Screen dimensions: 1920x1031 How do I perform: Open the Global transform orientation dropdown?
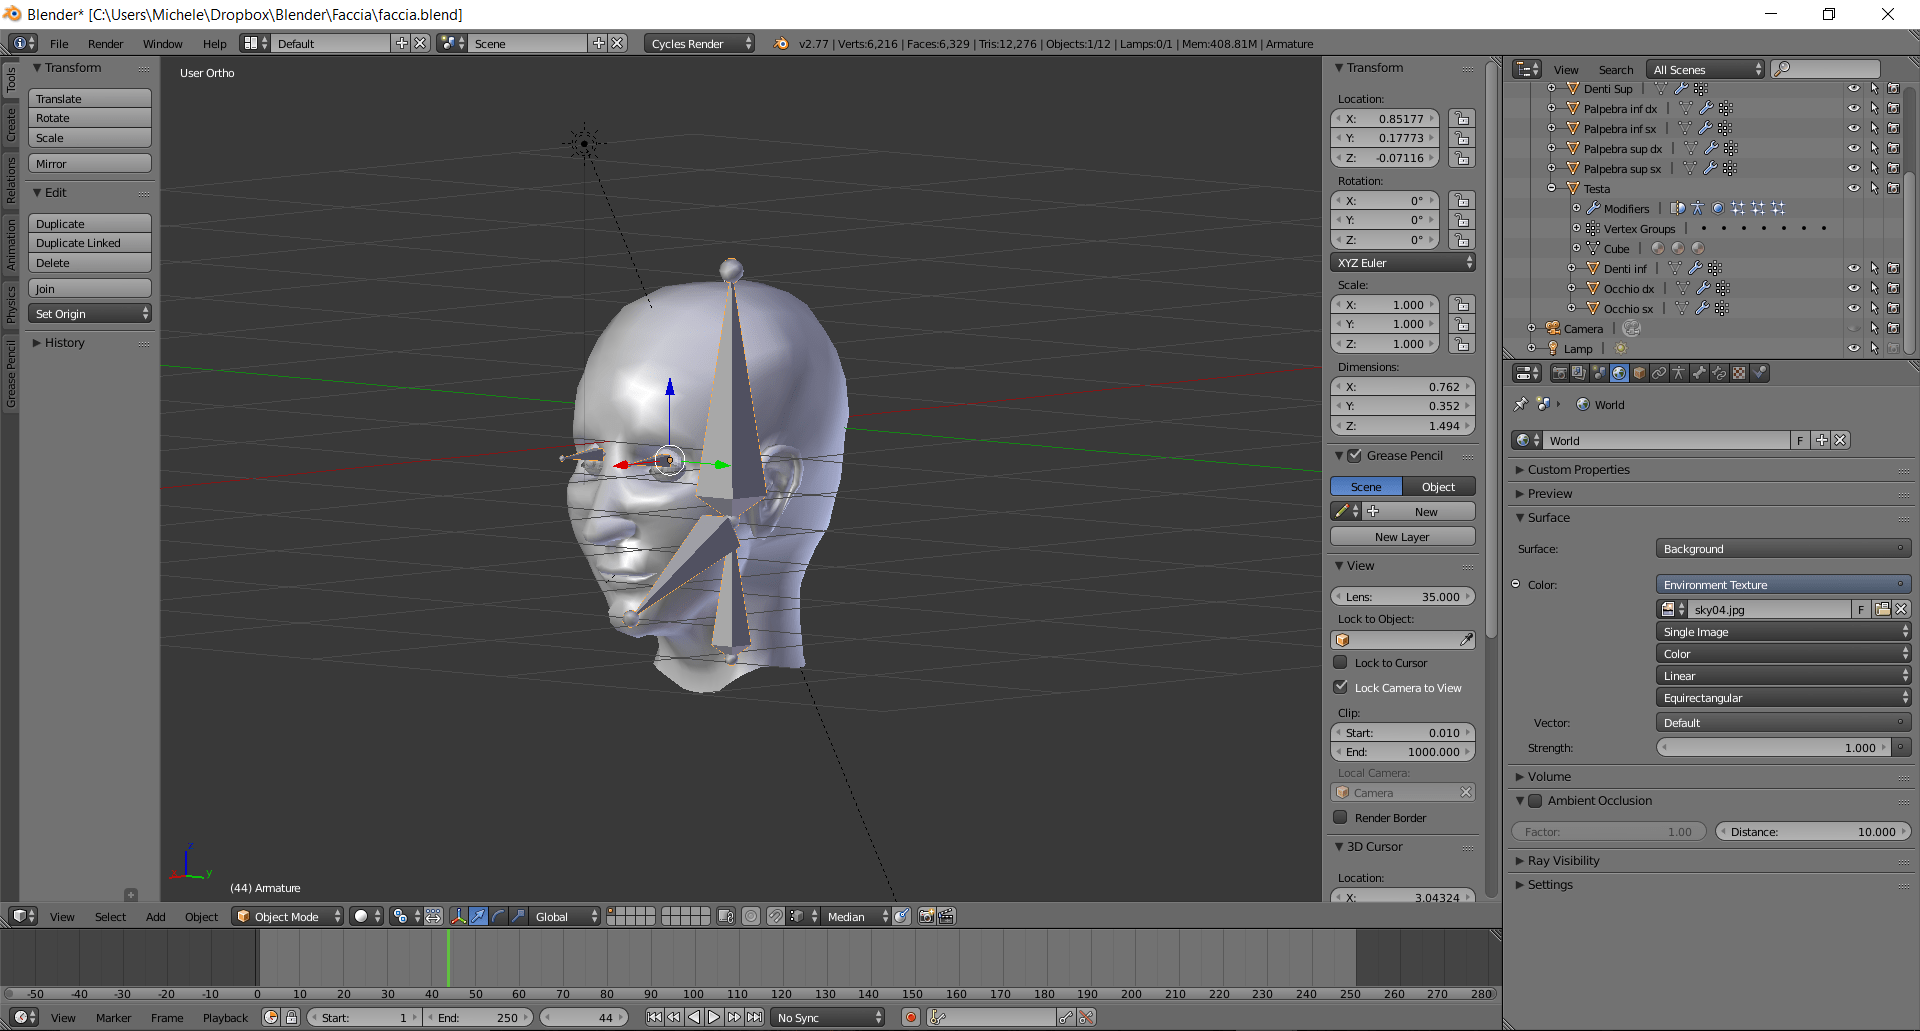pyautogui.click(x=564, y=916)
